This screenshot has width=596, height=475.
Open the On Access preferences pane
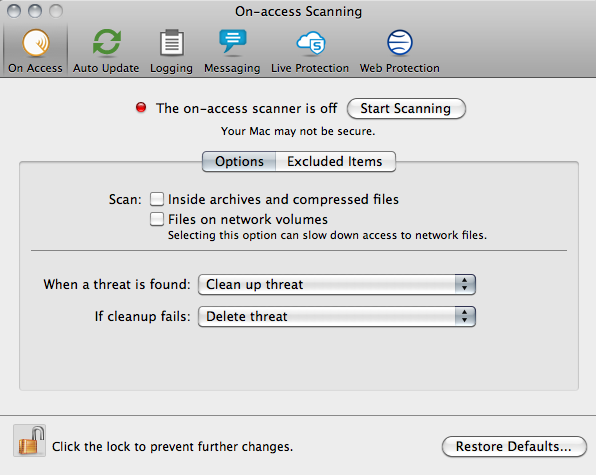click(x=35, y=51)
